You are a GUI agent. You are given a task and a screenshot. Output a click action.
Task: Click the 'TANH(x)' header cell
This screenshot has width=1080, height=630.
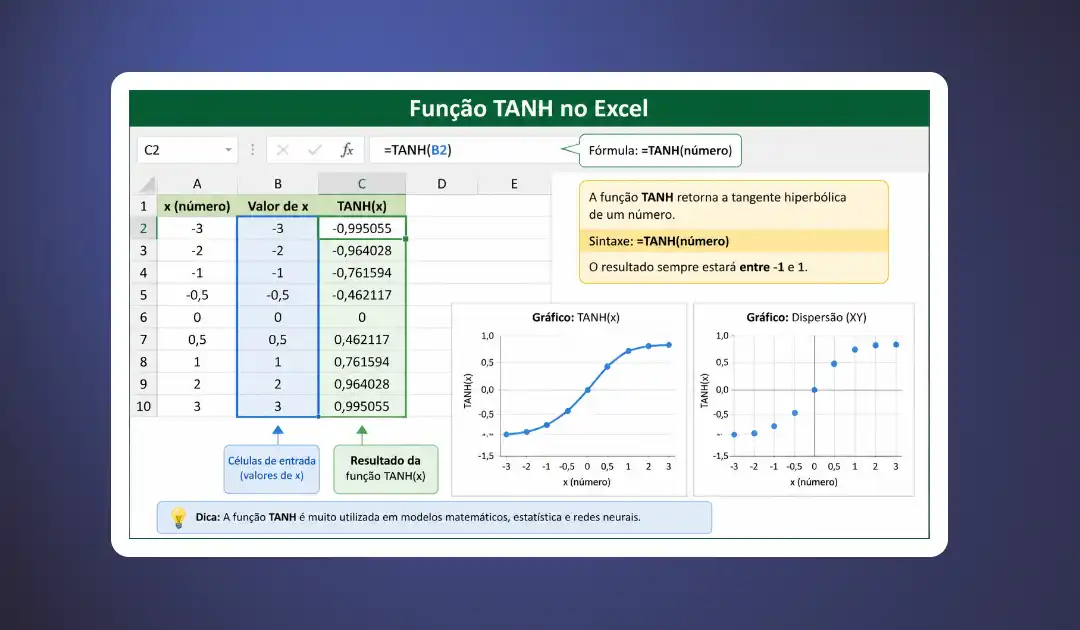coord(362,206)
